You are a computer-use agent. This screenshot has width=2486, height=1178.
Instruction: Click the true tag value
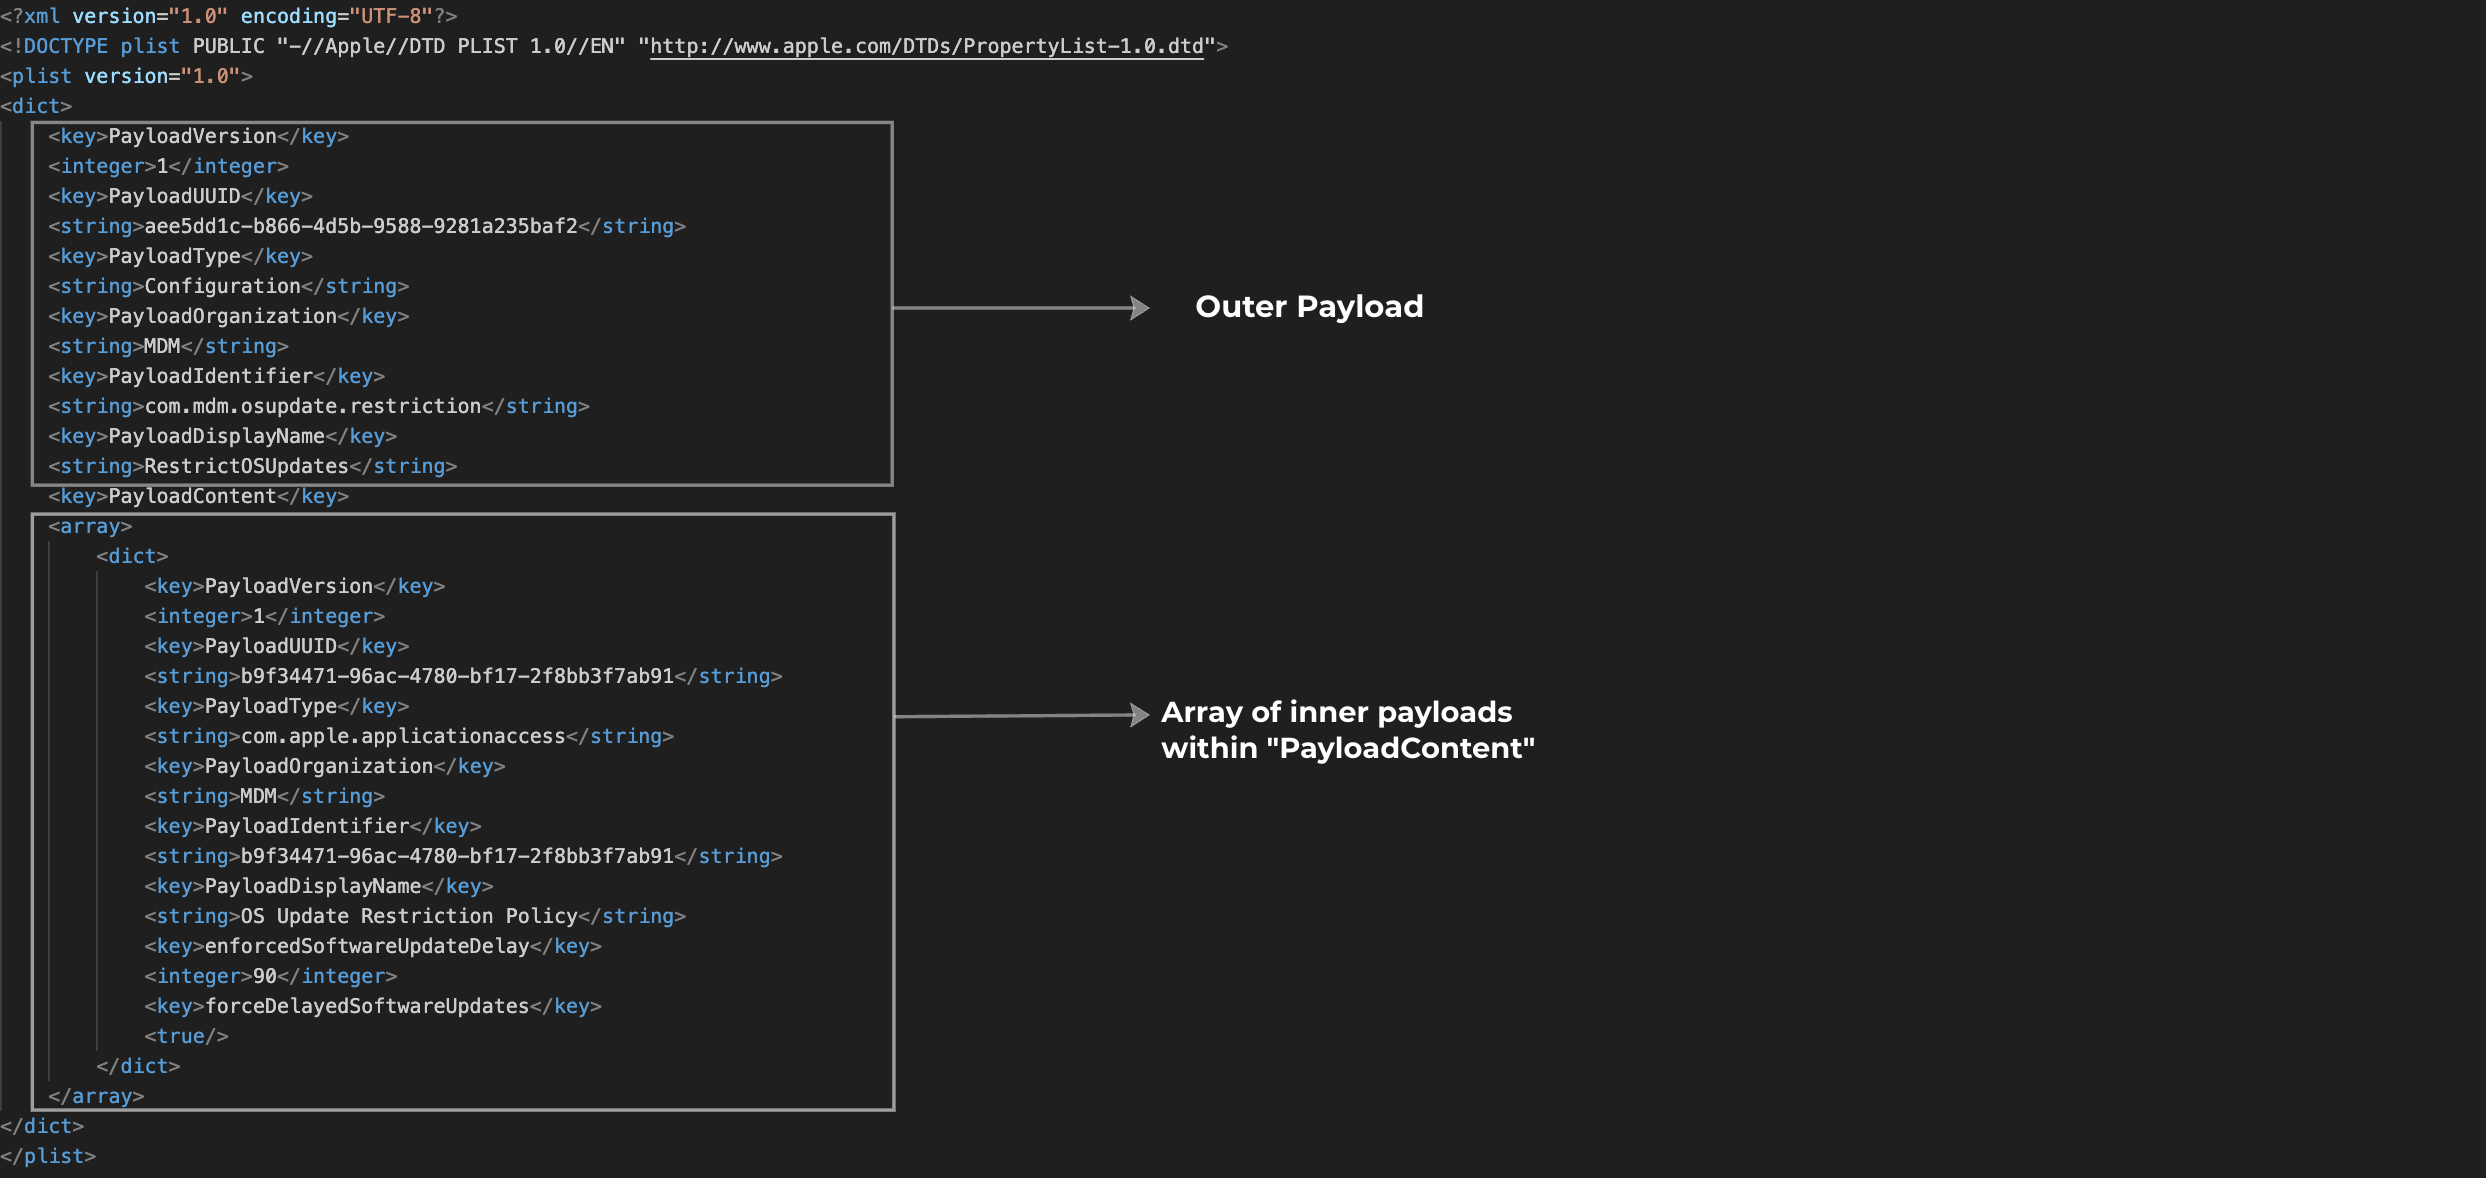point(186,1036)
